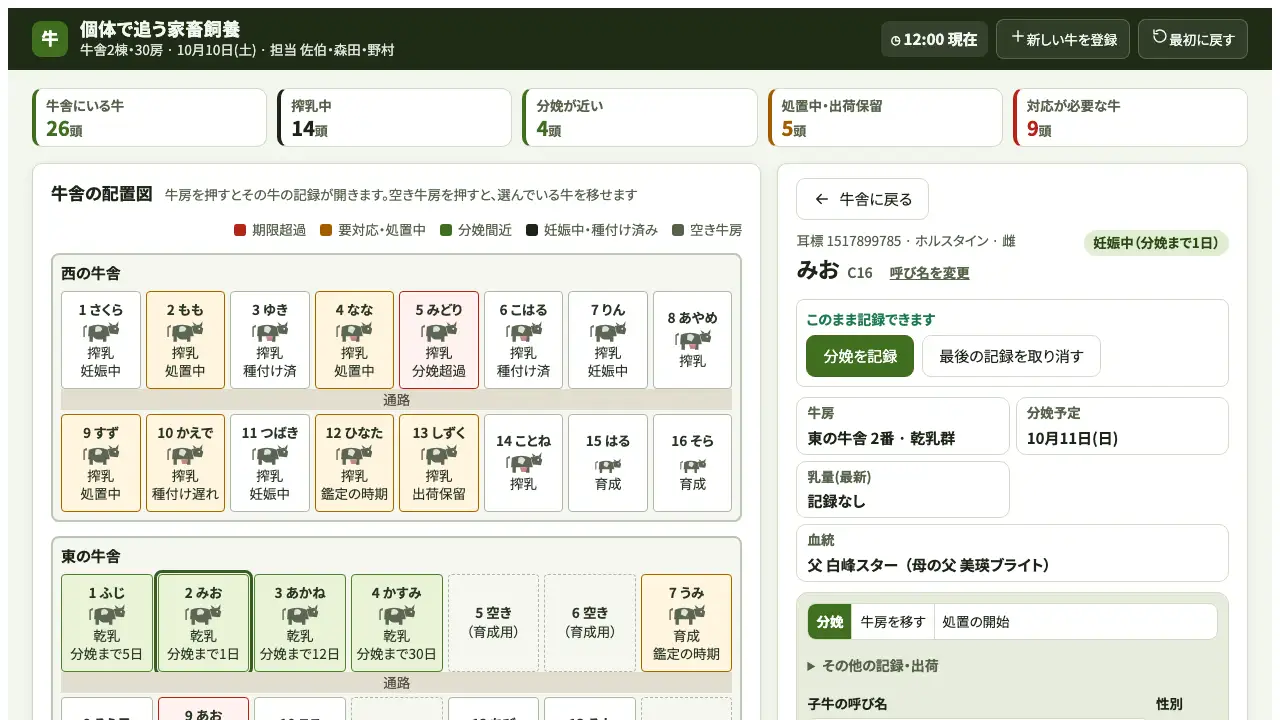Click the clock icon beside 12:00 現在
This screenshot has width=1280, height=720.
896,40
